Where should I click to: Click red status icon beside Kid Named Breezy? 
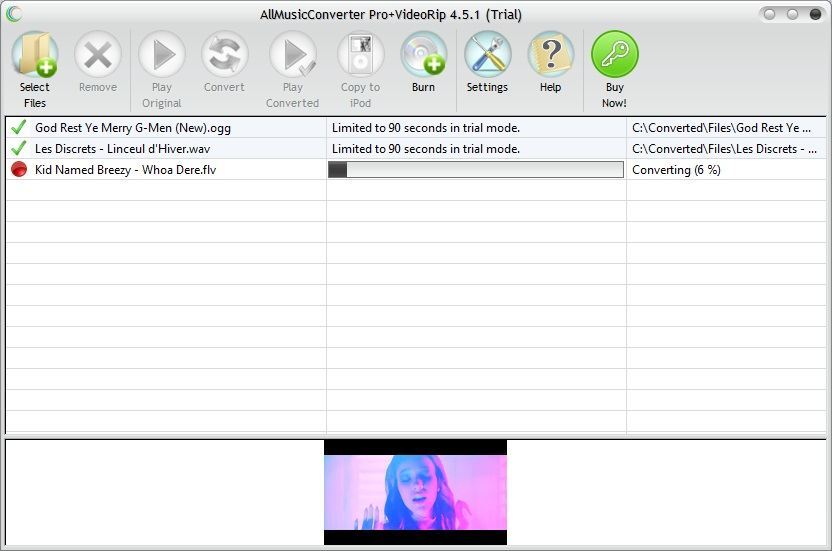click(x=19, y=169)
